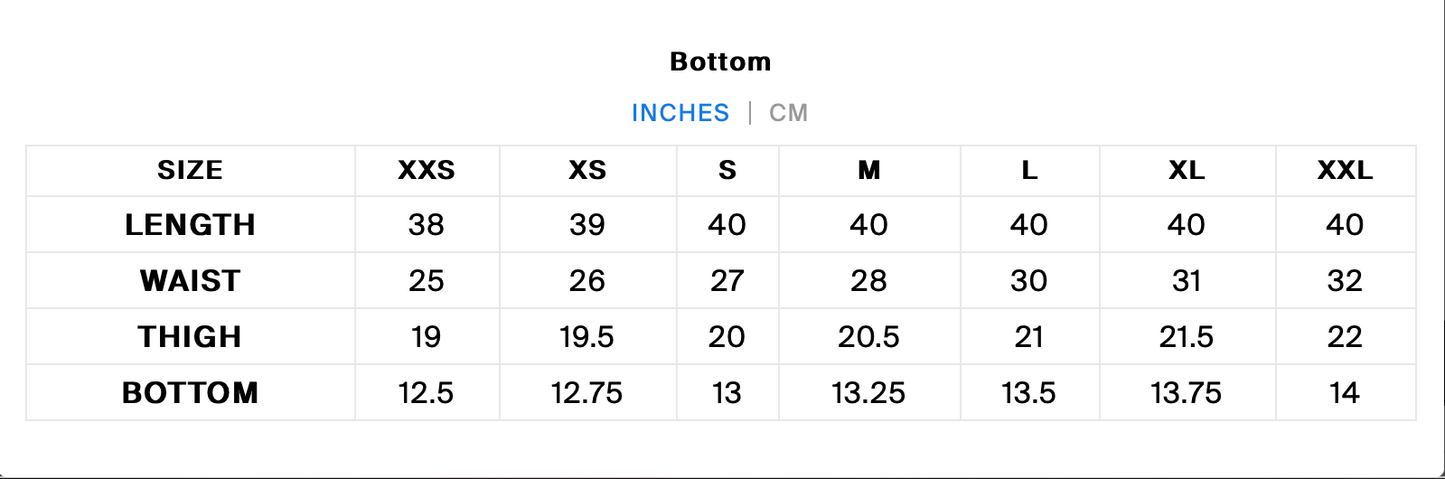Click the XL bottom value 13.75
Viewport: 1445px width, 479px height.
click(1187, 393)
